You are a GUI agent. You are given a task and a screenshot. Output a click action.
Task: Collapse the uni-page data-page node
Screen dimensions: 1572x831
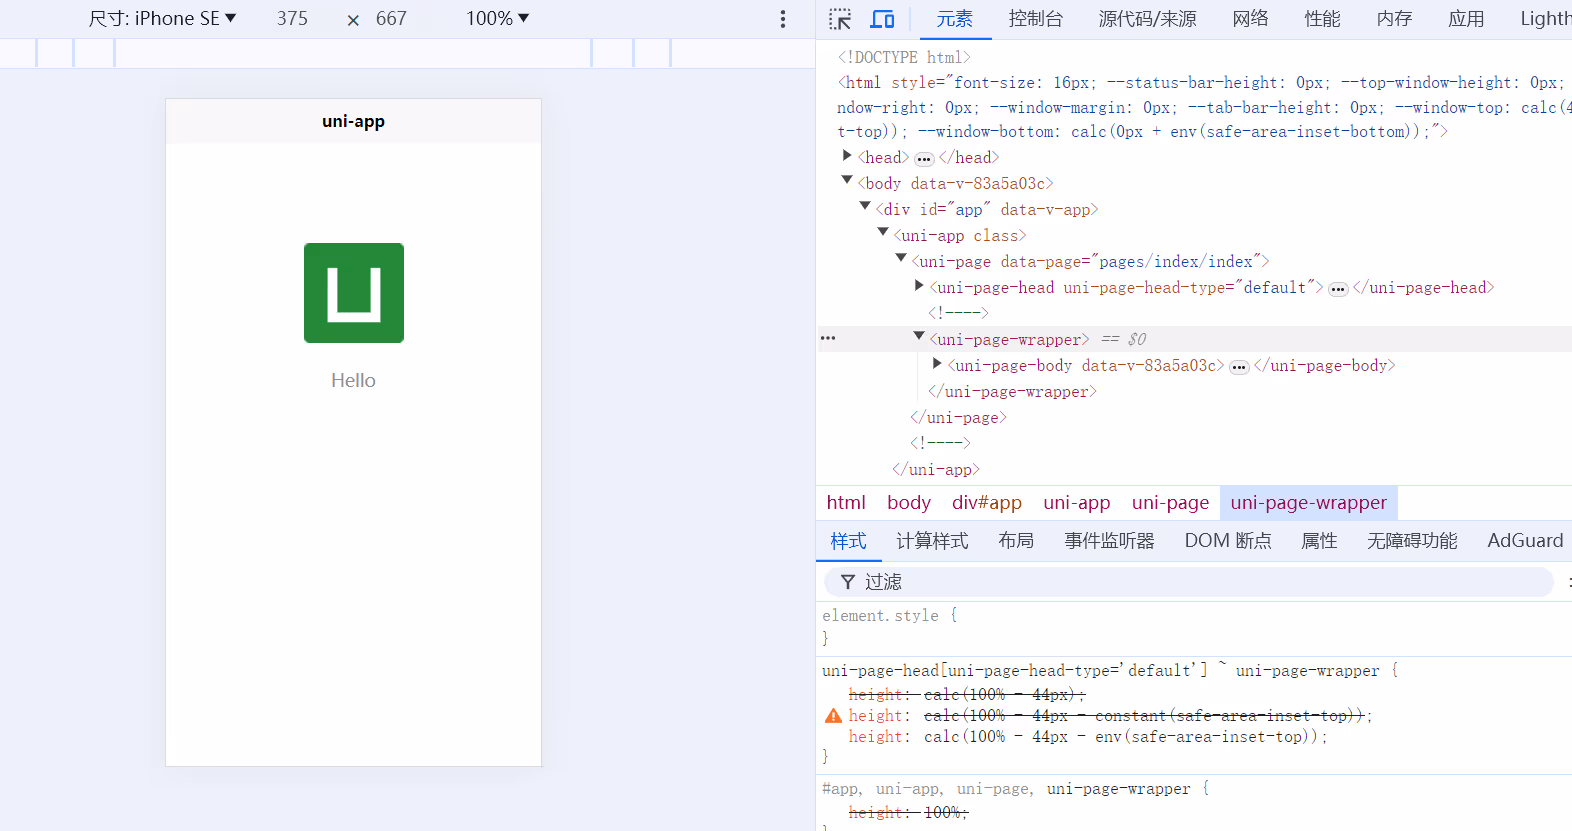point(901,258)
